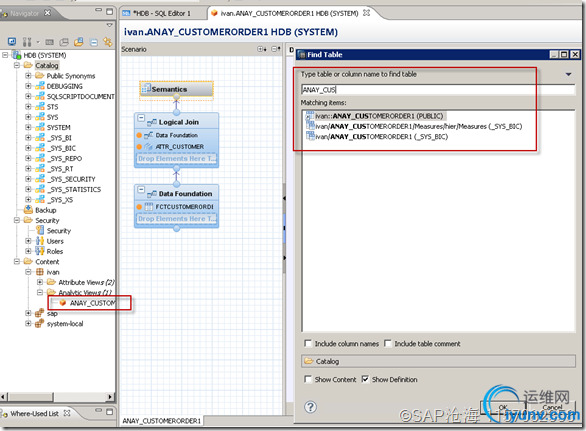Collapse the Catalog folder node
Viewport: 586px width, 431px height.
[x=17, y=65]
